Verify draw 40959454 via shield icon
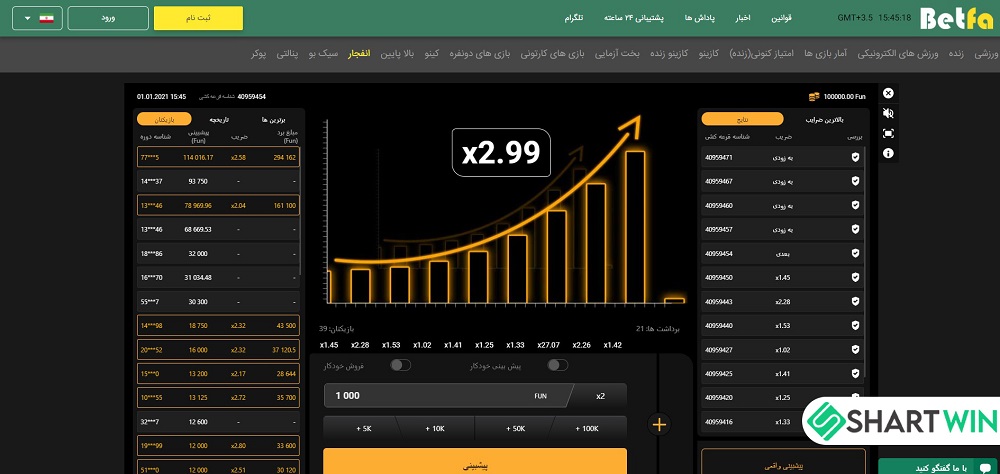This screenshot has height=474, width=1000. click(x=855, y=253)
